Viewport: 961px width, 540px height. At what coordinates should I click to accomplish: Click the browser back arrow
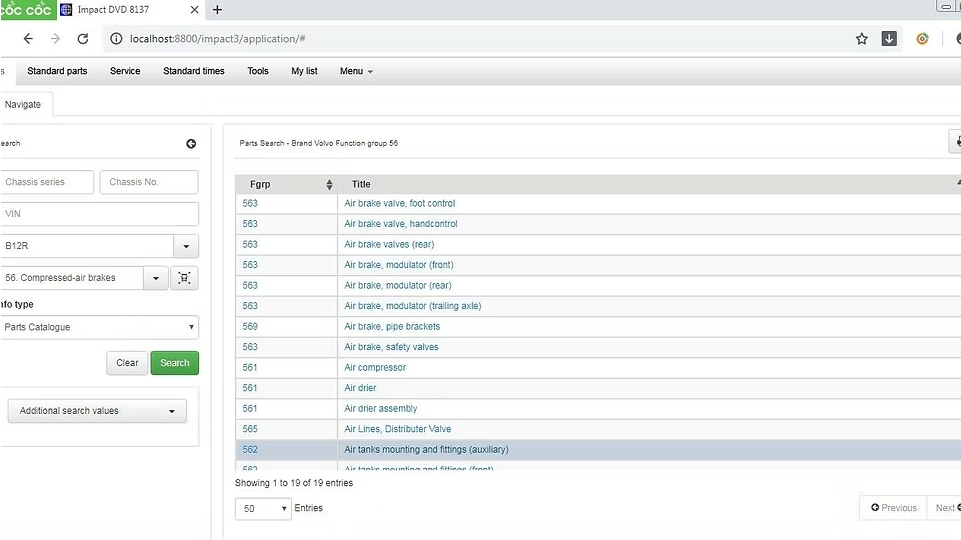click(28, 39)
